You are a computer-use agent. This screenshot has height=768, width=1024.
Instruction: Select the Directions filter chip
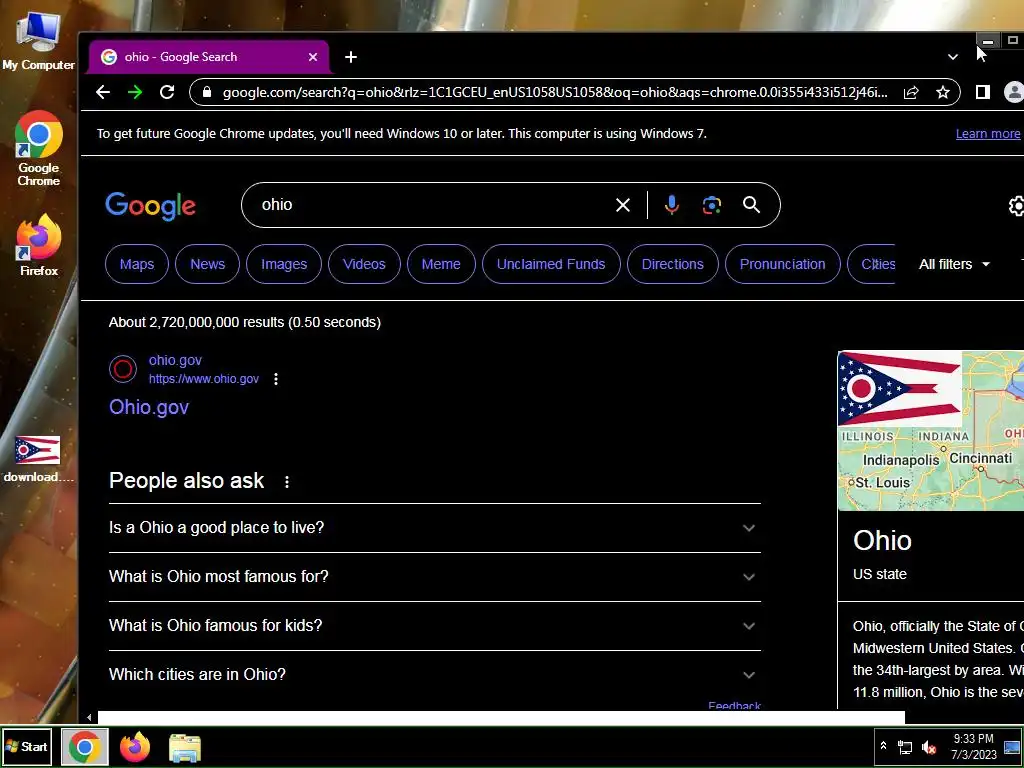[673, 264]
